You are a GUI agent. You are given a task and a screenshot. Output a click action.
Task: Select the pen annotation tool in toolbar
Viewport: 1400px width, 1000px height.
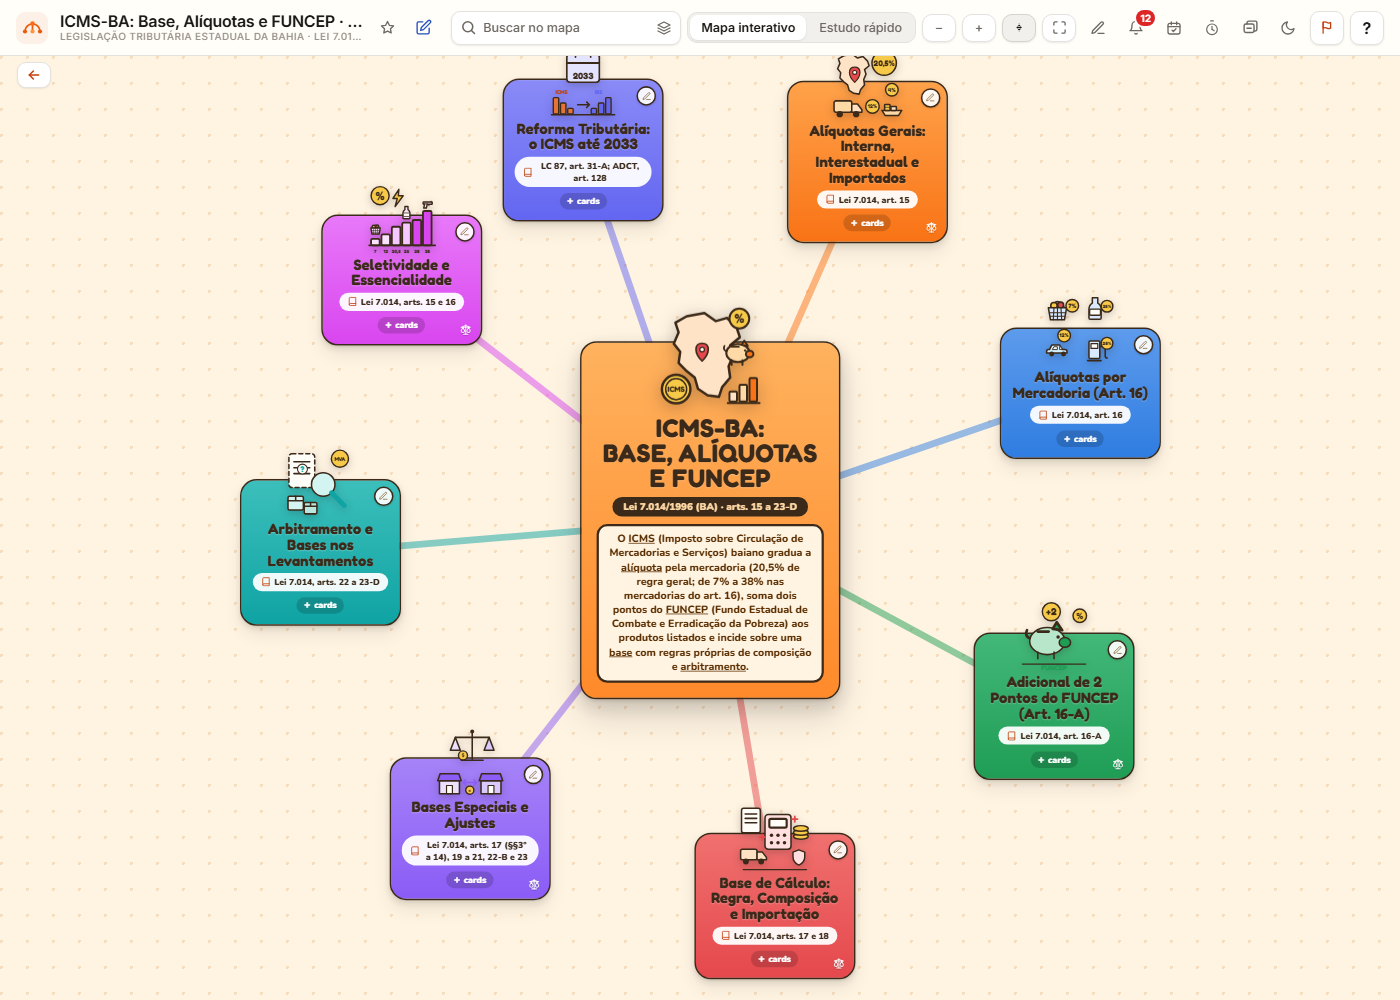pyautogui.click(x=1098, y=28)
